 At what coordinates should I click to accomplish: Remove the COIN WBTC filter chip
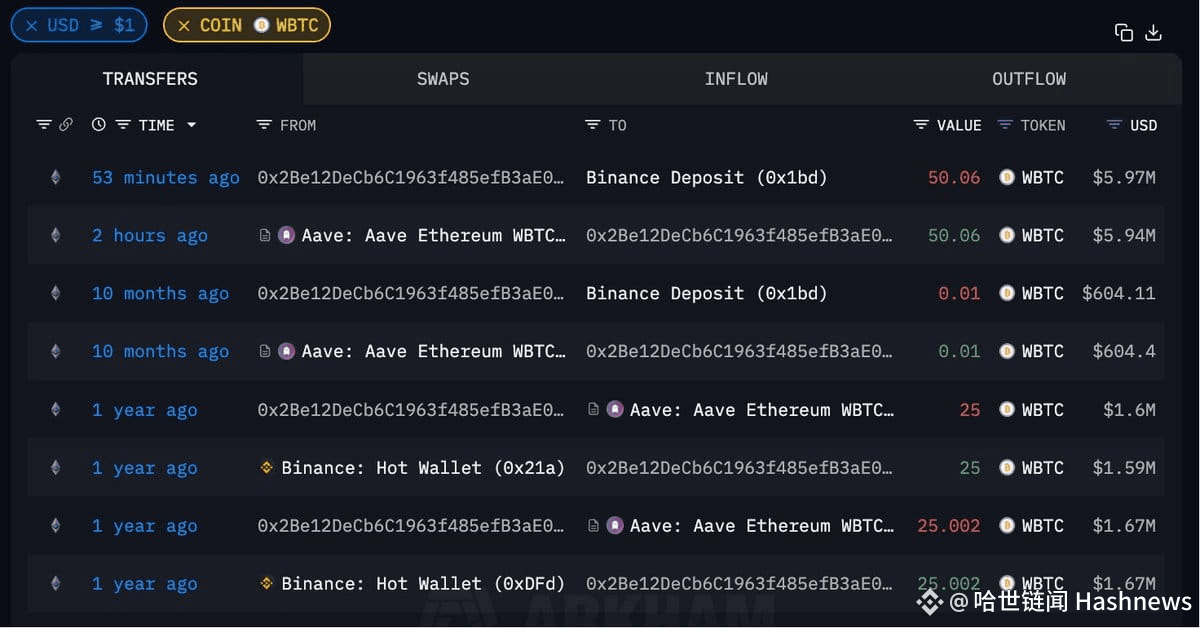pos(184,25)
